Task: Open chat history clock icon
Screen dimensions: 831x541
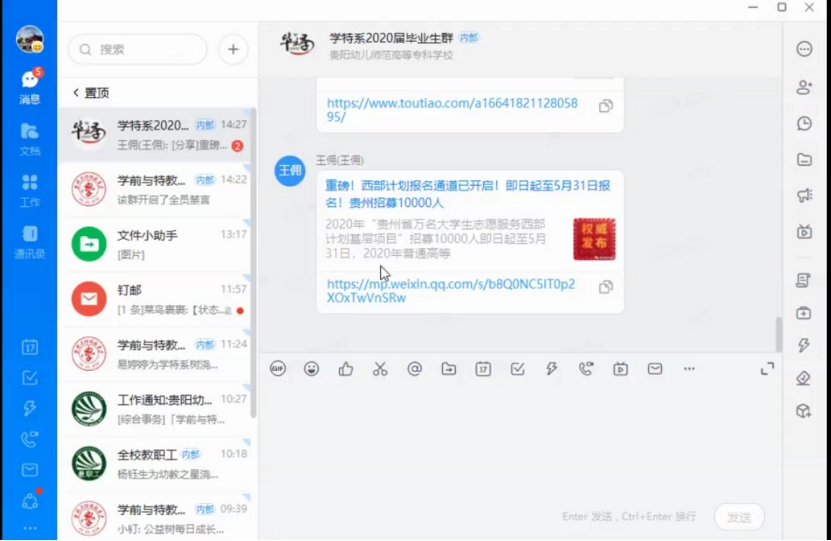Action: 804,124
